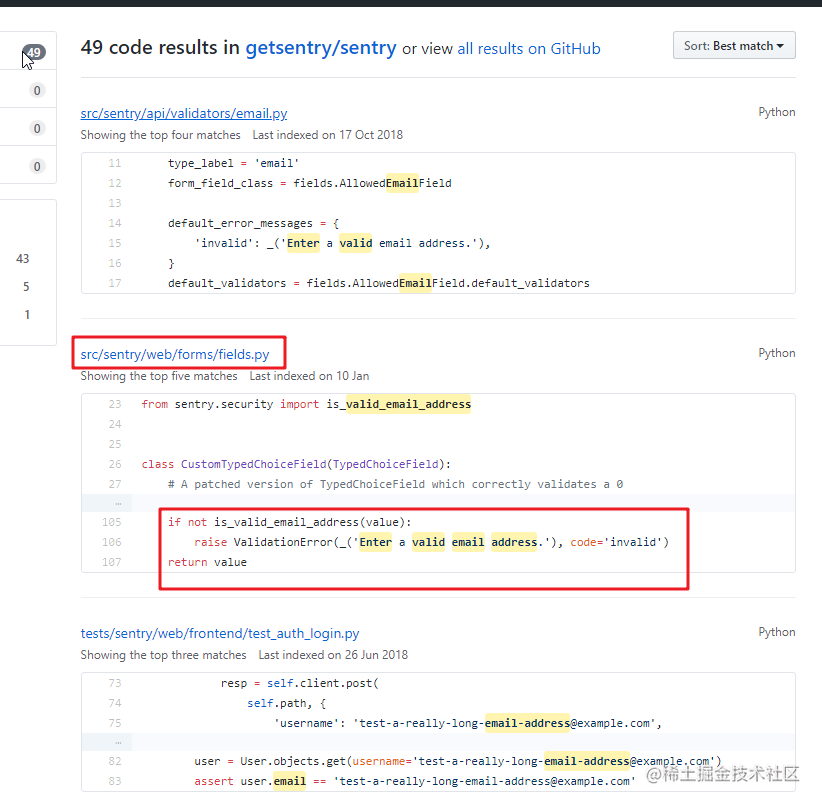Click 'from sentry.security import' code line

(306, 404)
